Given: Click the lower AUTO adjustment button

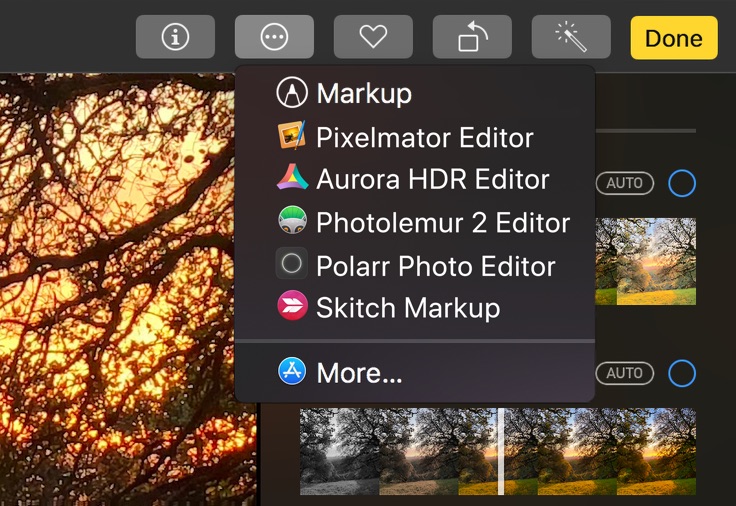Looking at the screenshot, I should [x=625, y=373].
